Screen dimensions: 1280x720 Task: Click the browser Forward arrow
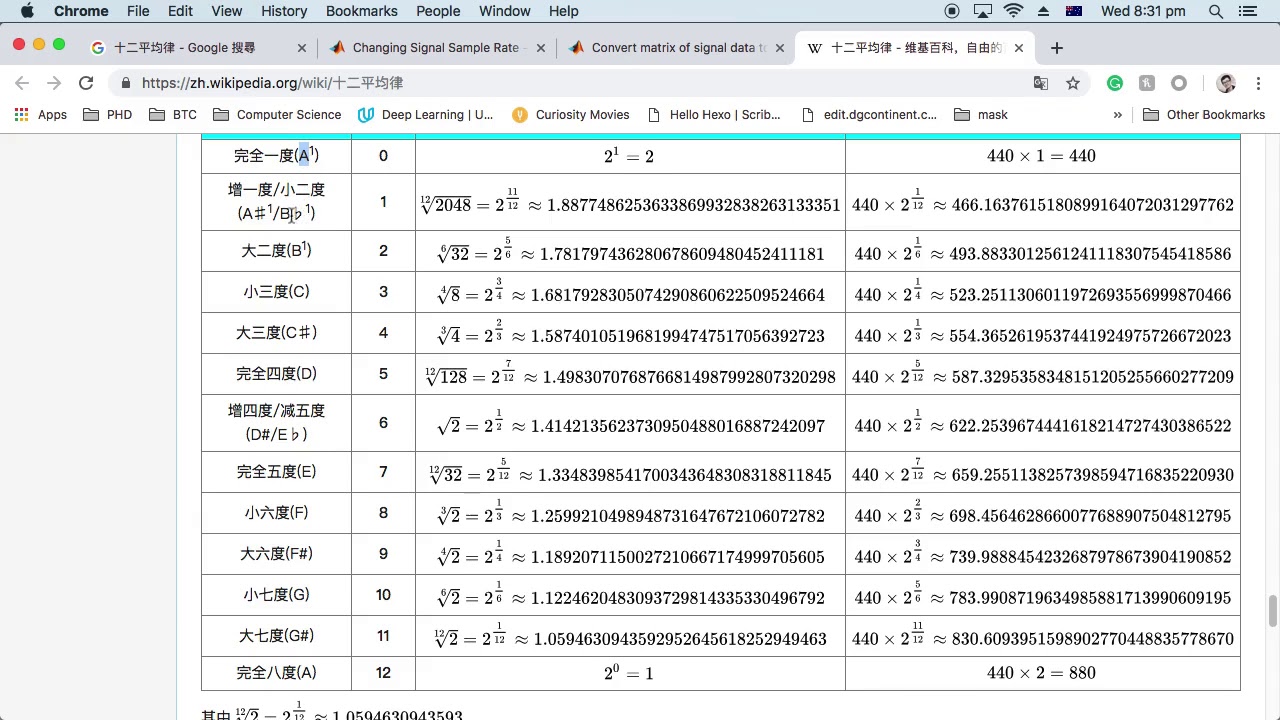click(x=54, y=83)
